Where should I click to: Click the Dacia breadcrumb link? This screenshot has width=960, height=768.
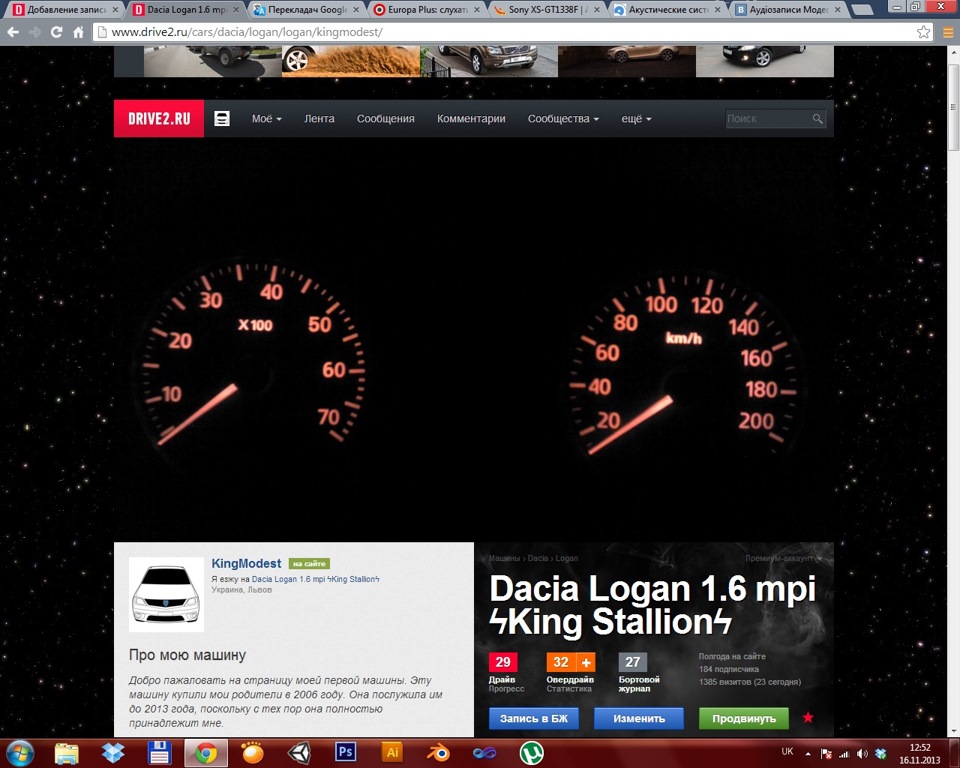[x=538, y=558]
